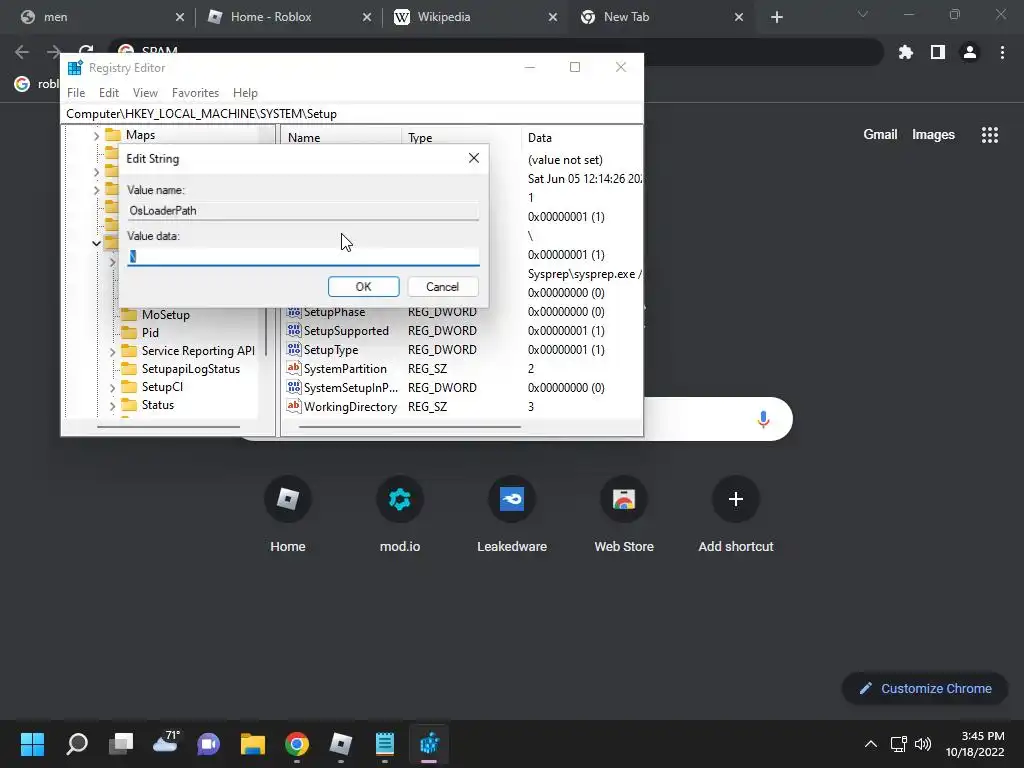Close the Edit String dialog with X
Image resolution: width=1024 pixels, height=768 pixels.
coord(474,158)
